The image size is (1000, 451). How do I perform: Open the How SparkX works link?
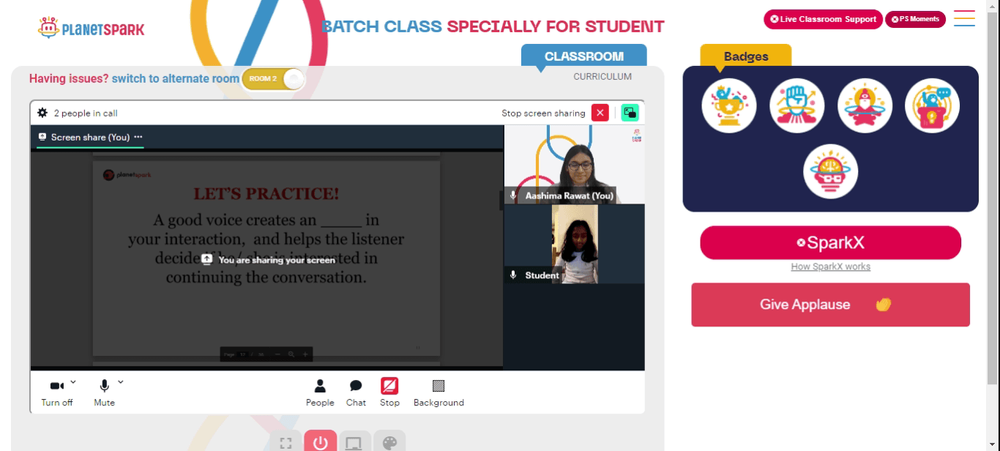point(830,267)
